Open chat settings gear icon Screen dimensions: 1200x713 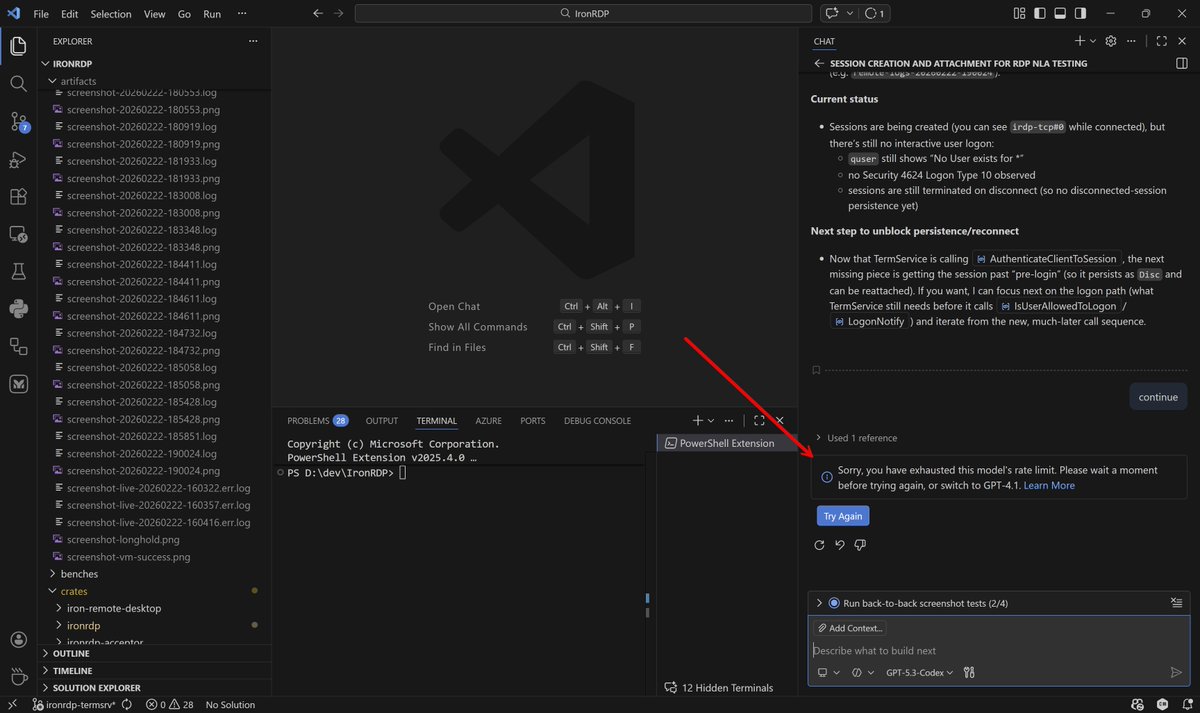pos(1111,41)
